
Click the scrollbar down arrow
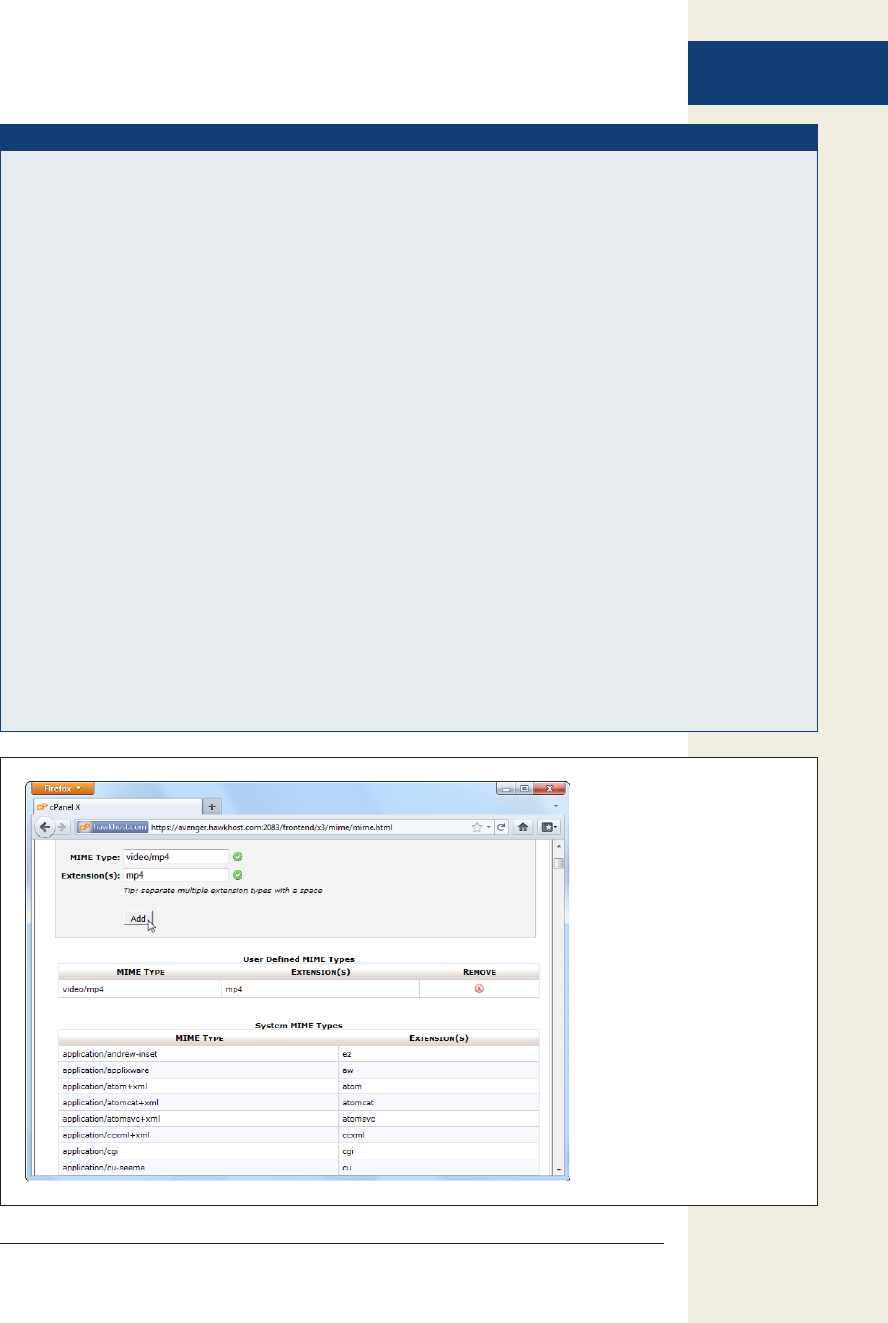(x=559, y=1169)
